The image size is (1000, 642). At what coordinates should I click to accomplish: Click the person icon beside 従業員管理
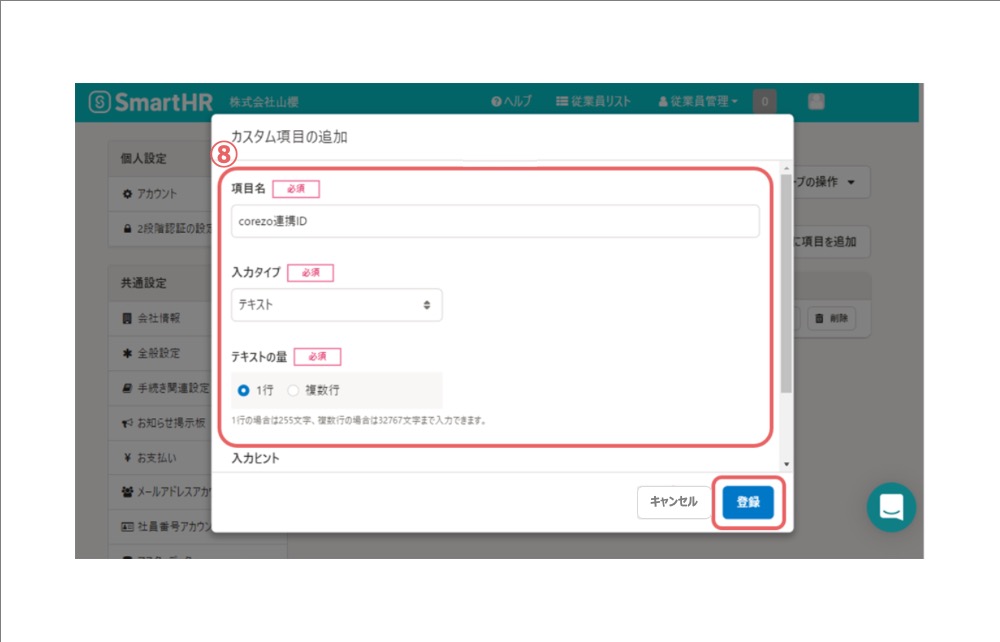coord(663,101)
